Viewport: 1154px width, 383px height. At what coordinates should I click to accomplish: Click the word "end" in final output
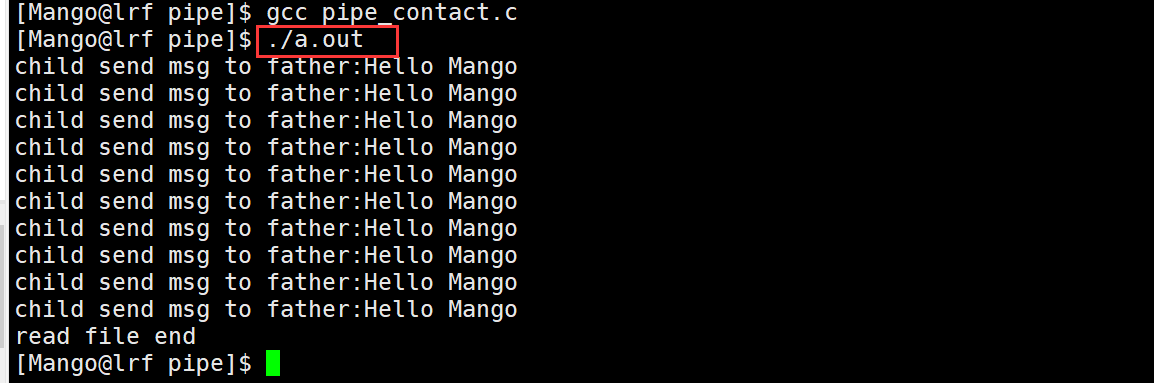coord(175,337)
